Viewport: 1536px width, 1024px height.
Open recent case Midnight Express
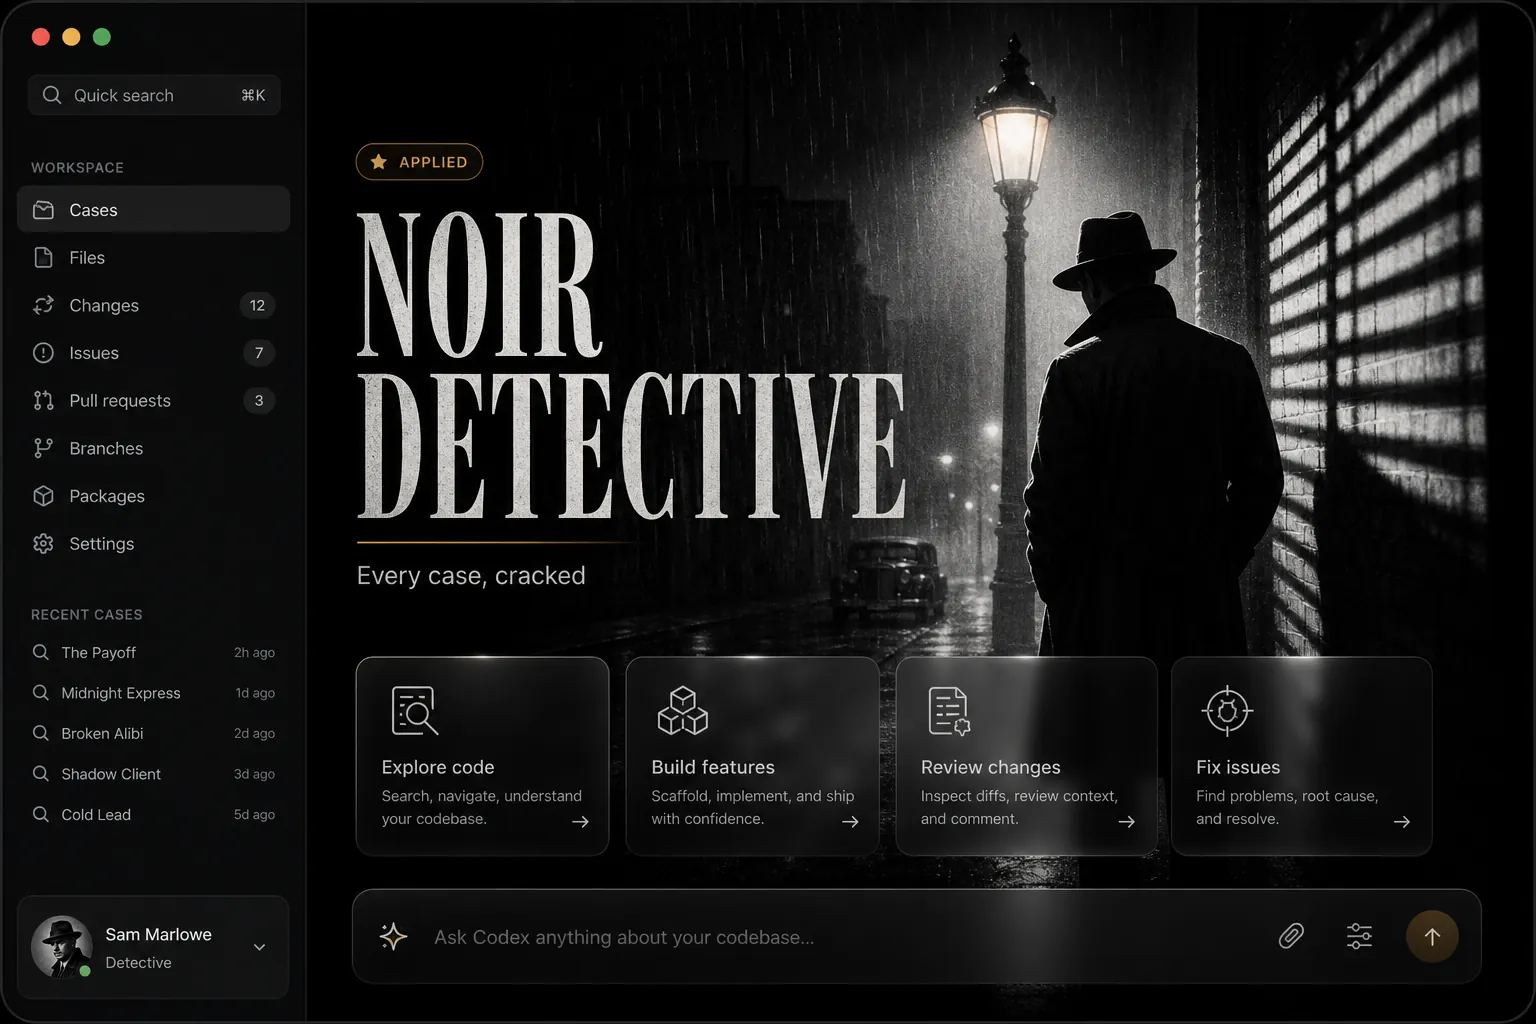pos(154,693)
